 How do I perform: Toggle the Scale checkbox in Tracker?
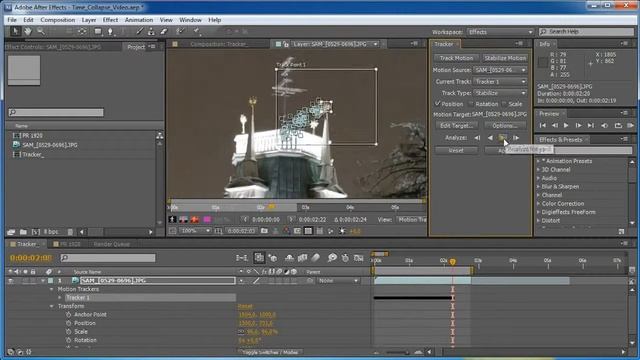pos(504,104)
